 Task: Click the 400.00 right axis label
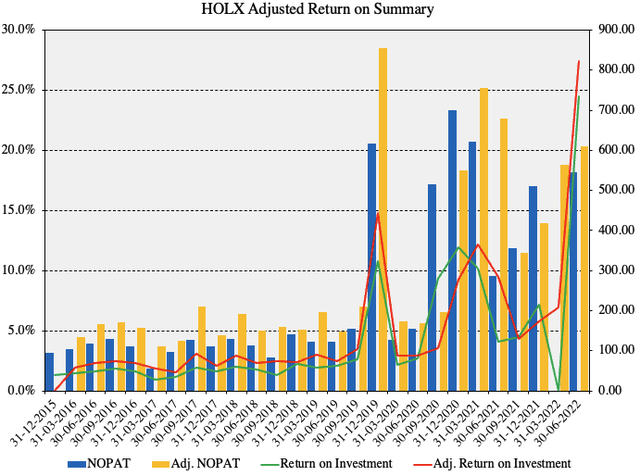(617, 230)
